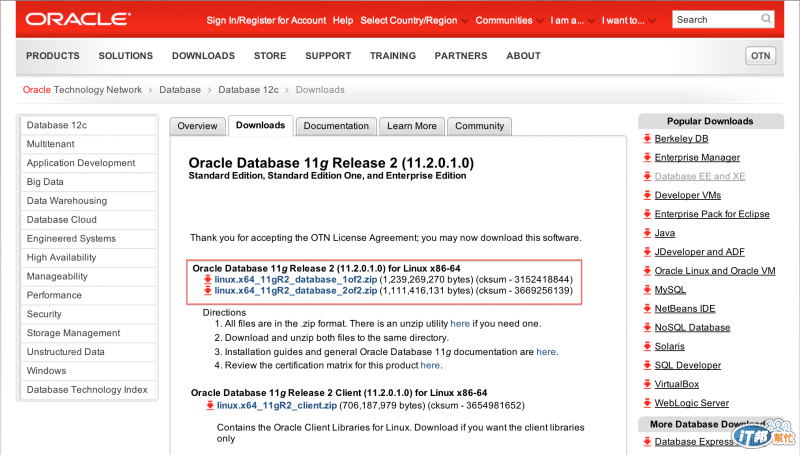This screenshot has width=800, height=455.
Task: Click download arrow icon beside JDeveloper and ADF
Action: (x=647, y=251)
